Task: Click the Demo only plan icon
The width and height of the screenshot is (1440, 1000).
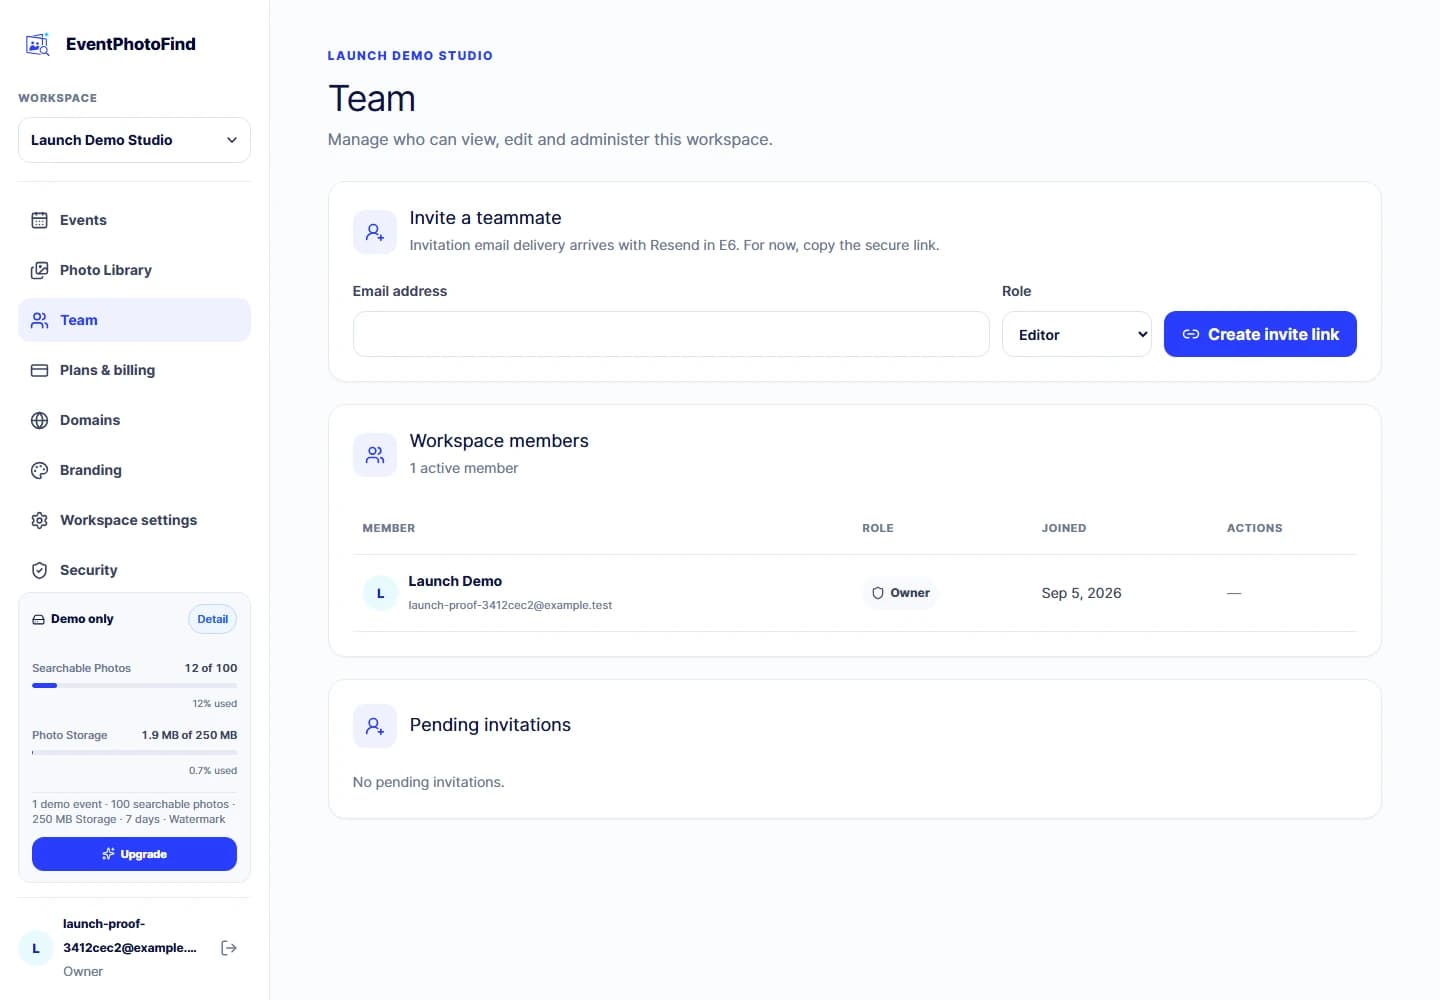Action: (x=39, y=620)
